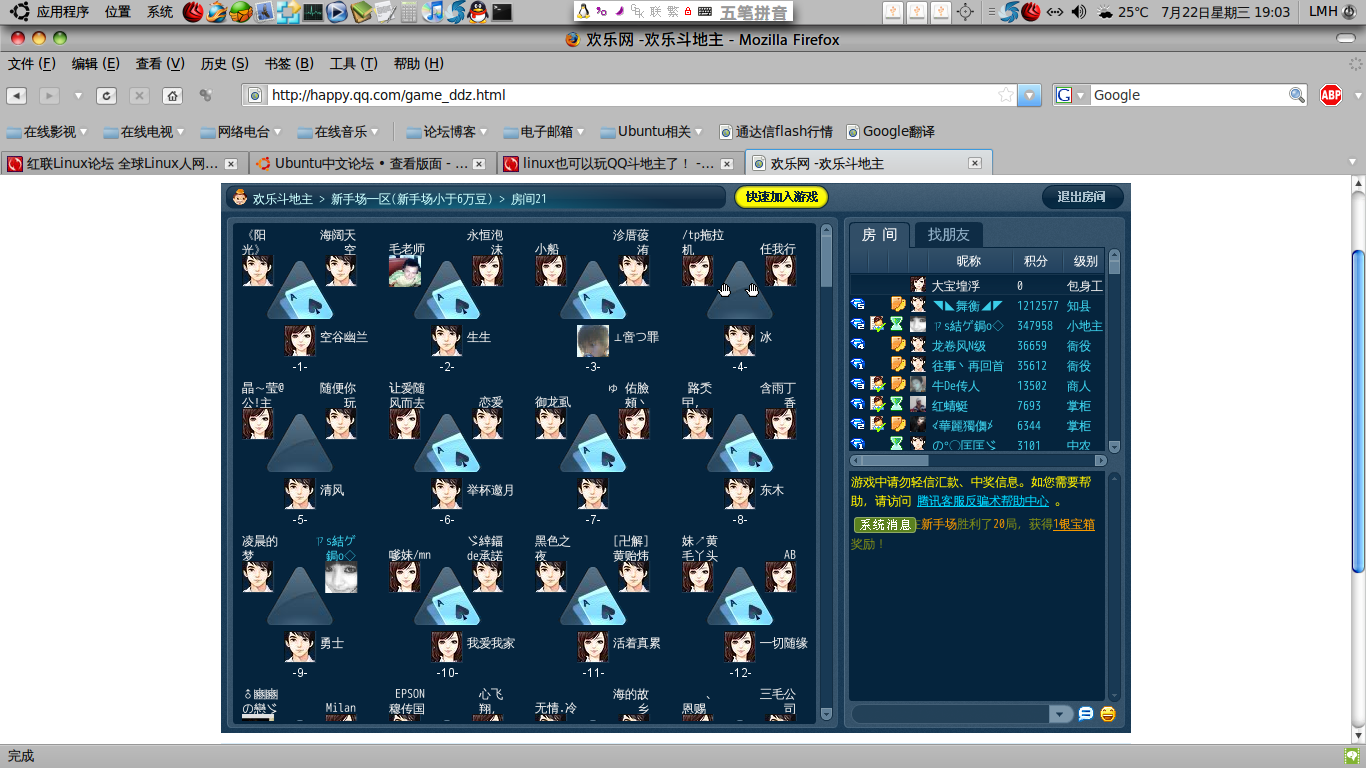Expand the 论坛博客 bookmark folder
Viewport: 1366px width, 768px height.
(x=448, y=131)
